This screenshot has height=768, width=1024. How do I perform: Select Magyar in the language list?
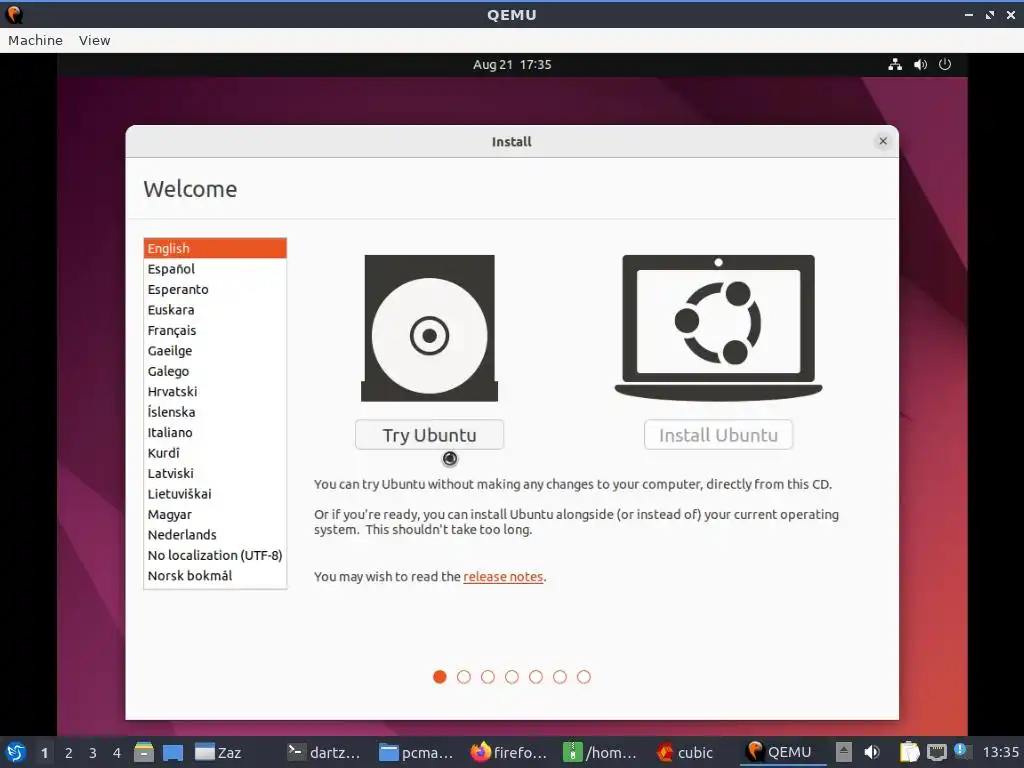pos(215,514)
